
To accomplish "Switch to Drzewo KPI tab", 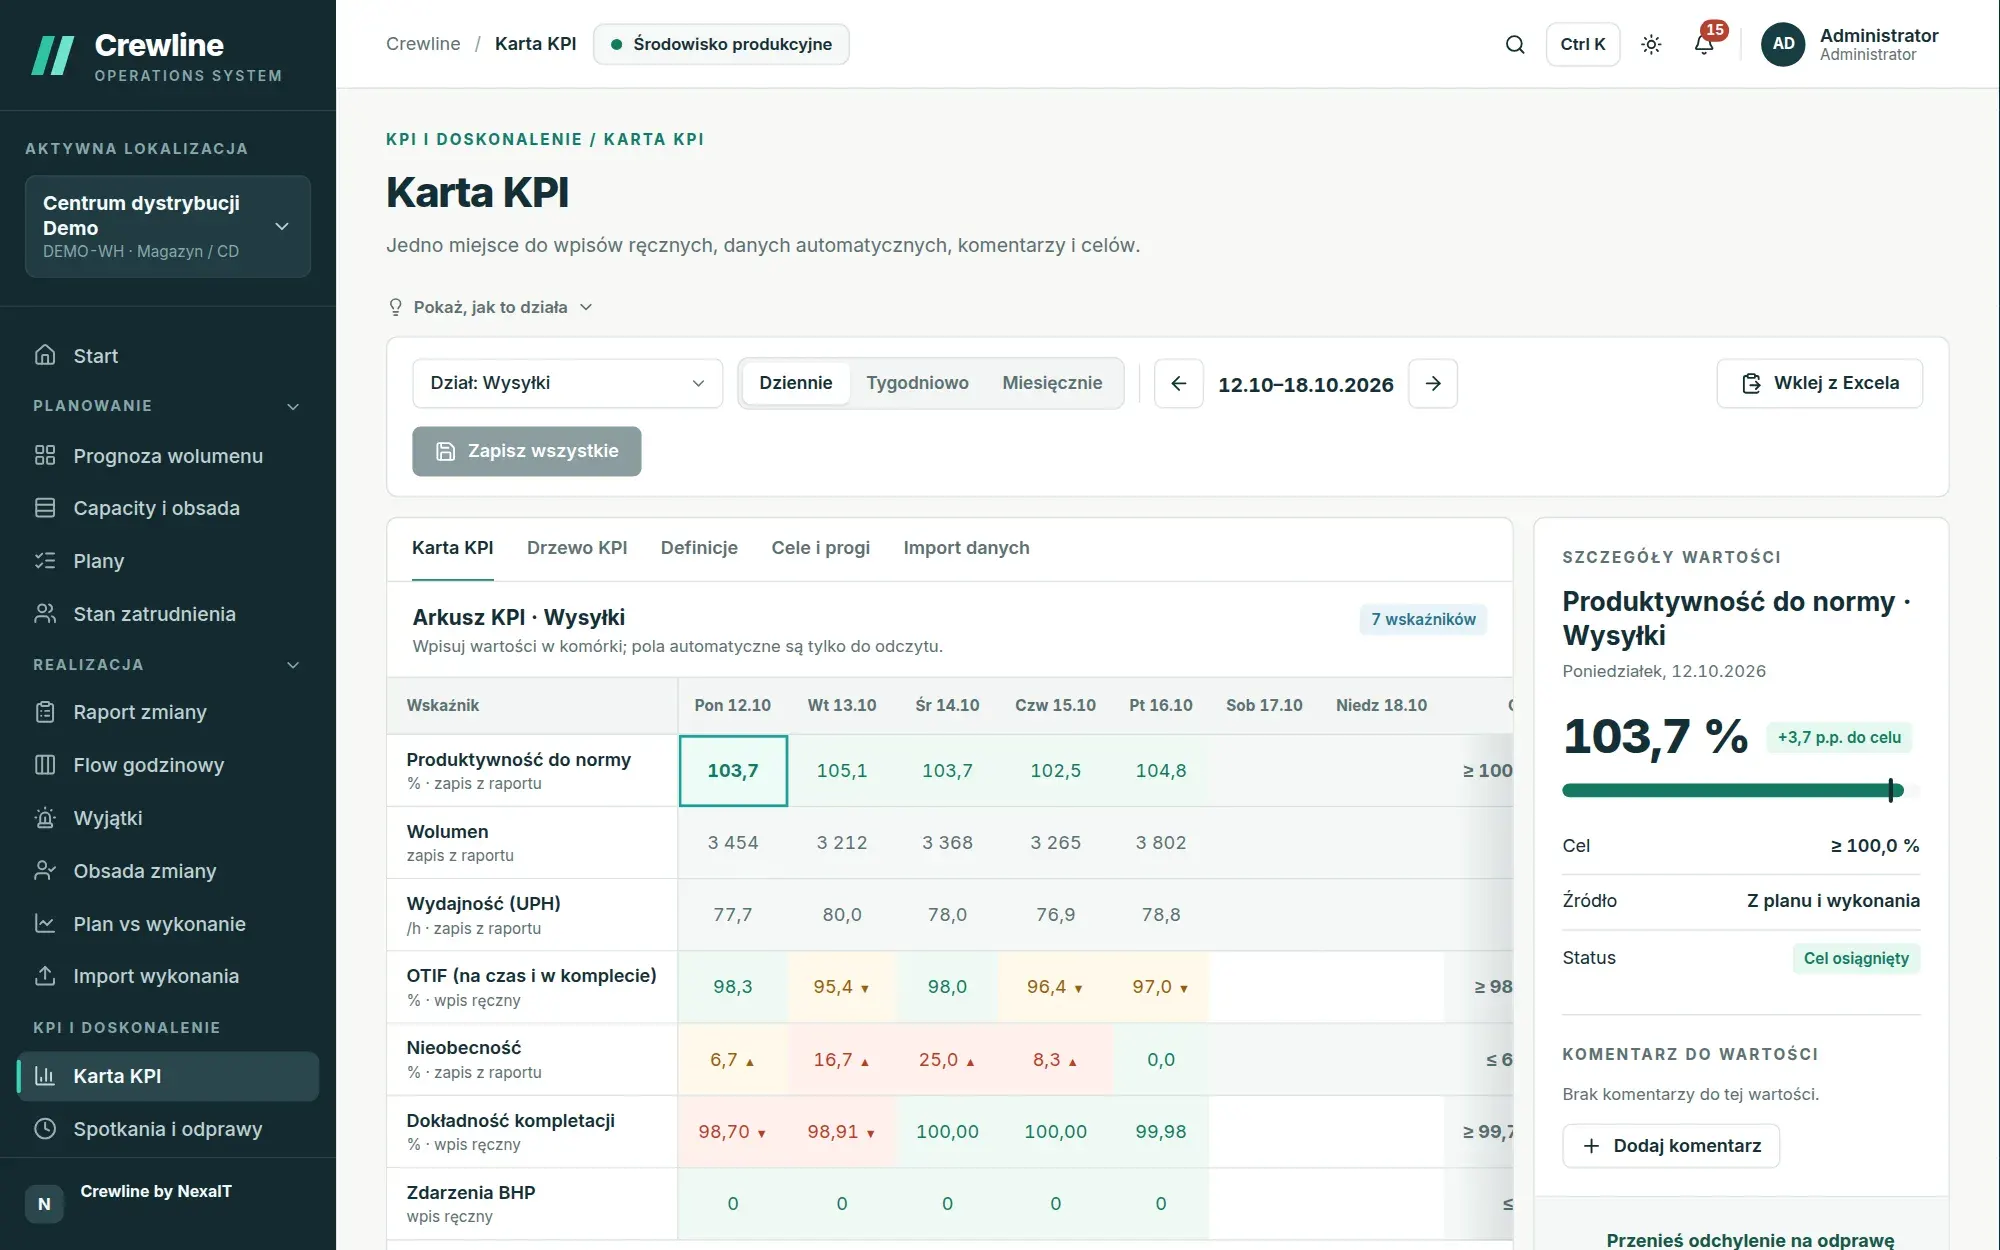I will (577, 548).
